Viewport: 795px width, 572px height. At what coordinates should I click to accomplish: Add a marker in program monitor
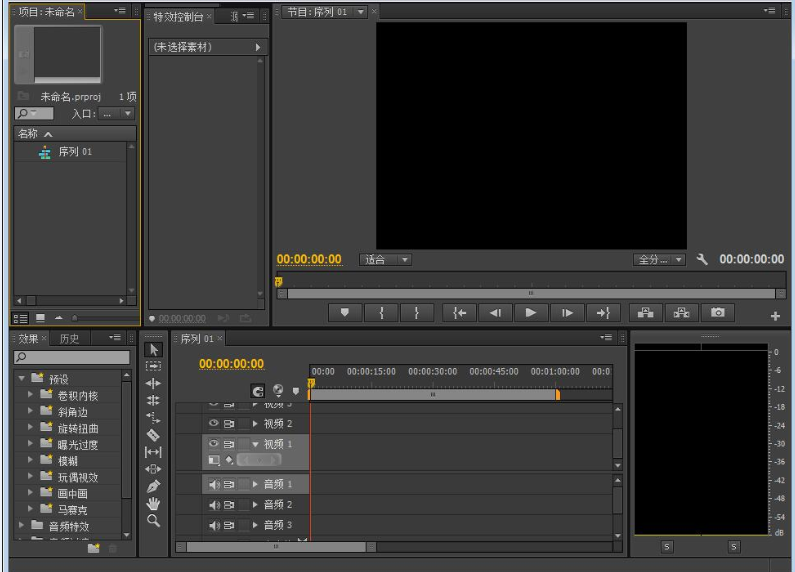[x=345, y=313]
